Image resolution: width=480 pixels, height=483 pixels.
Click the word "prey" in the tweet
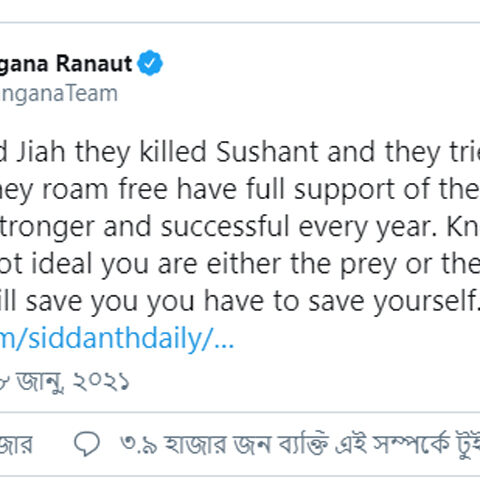(368, 265)
